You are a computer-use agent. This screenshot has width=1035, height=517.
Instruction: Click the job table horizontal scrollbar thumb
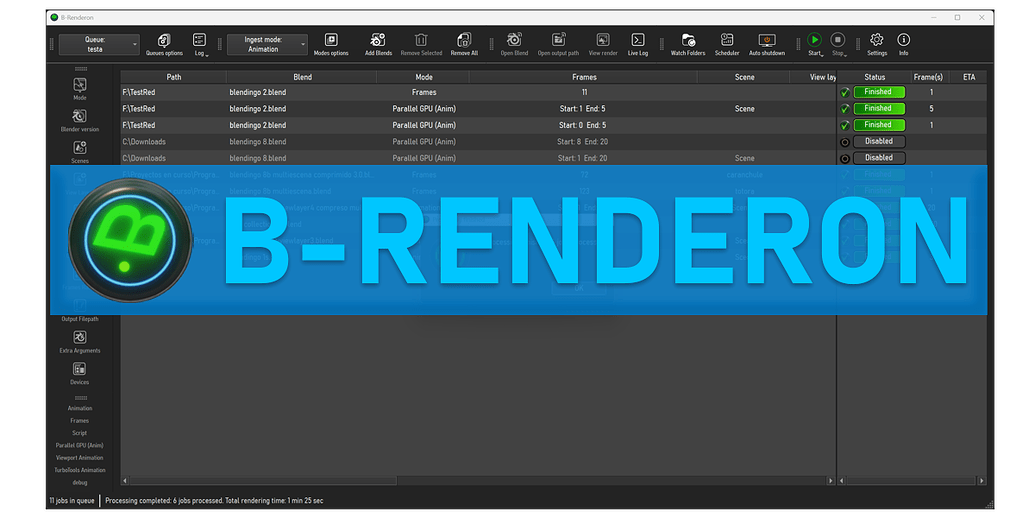[x=263, y=481]
